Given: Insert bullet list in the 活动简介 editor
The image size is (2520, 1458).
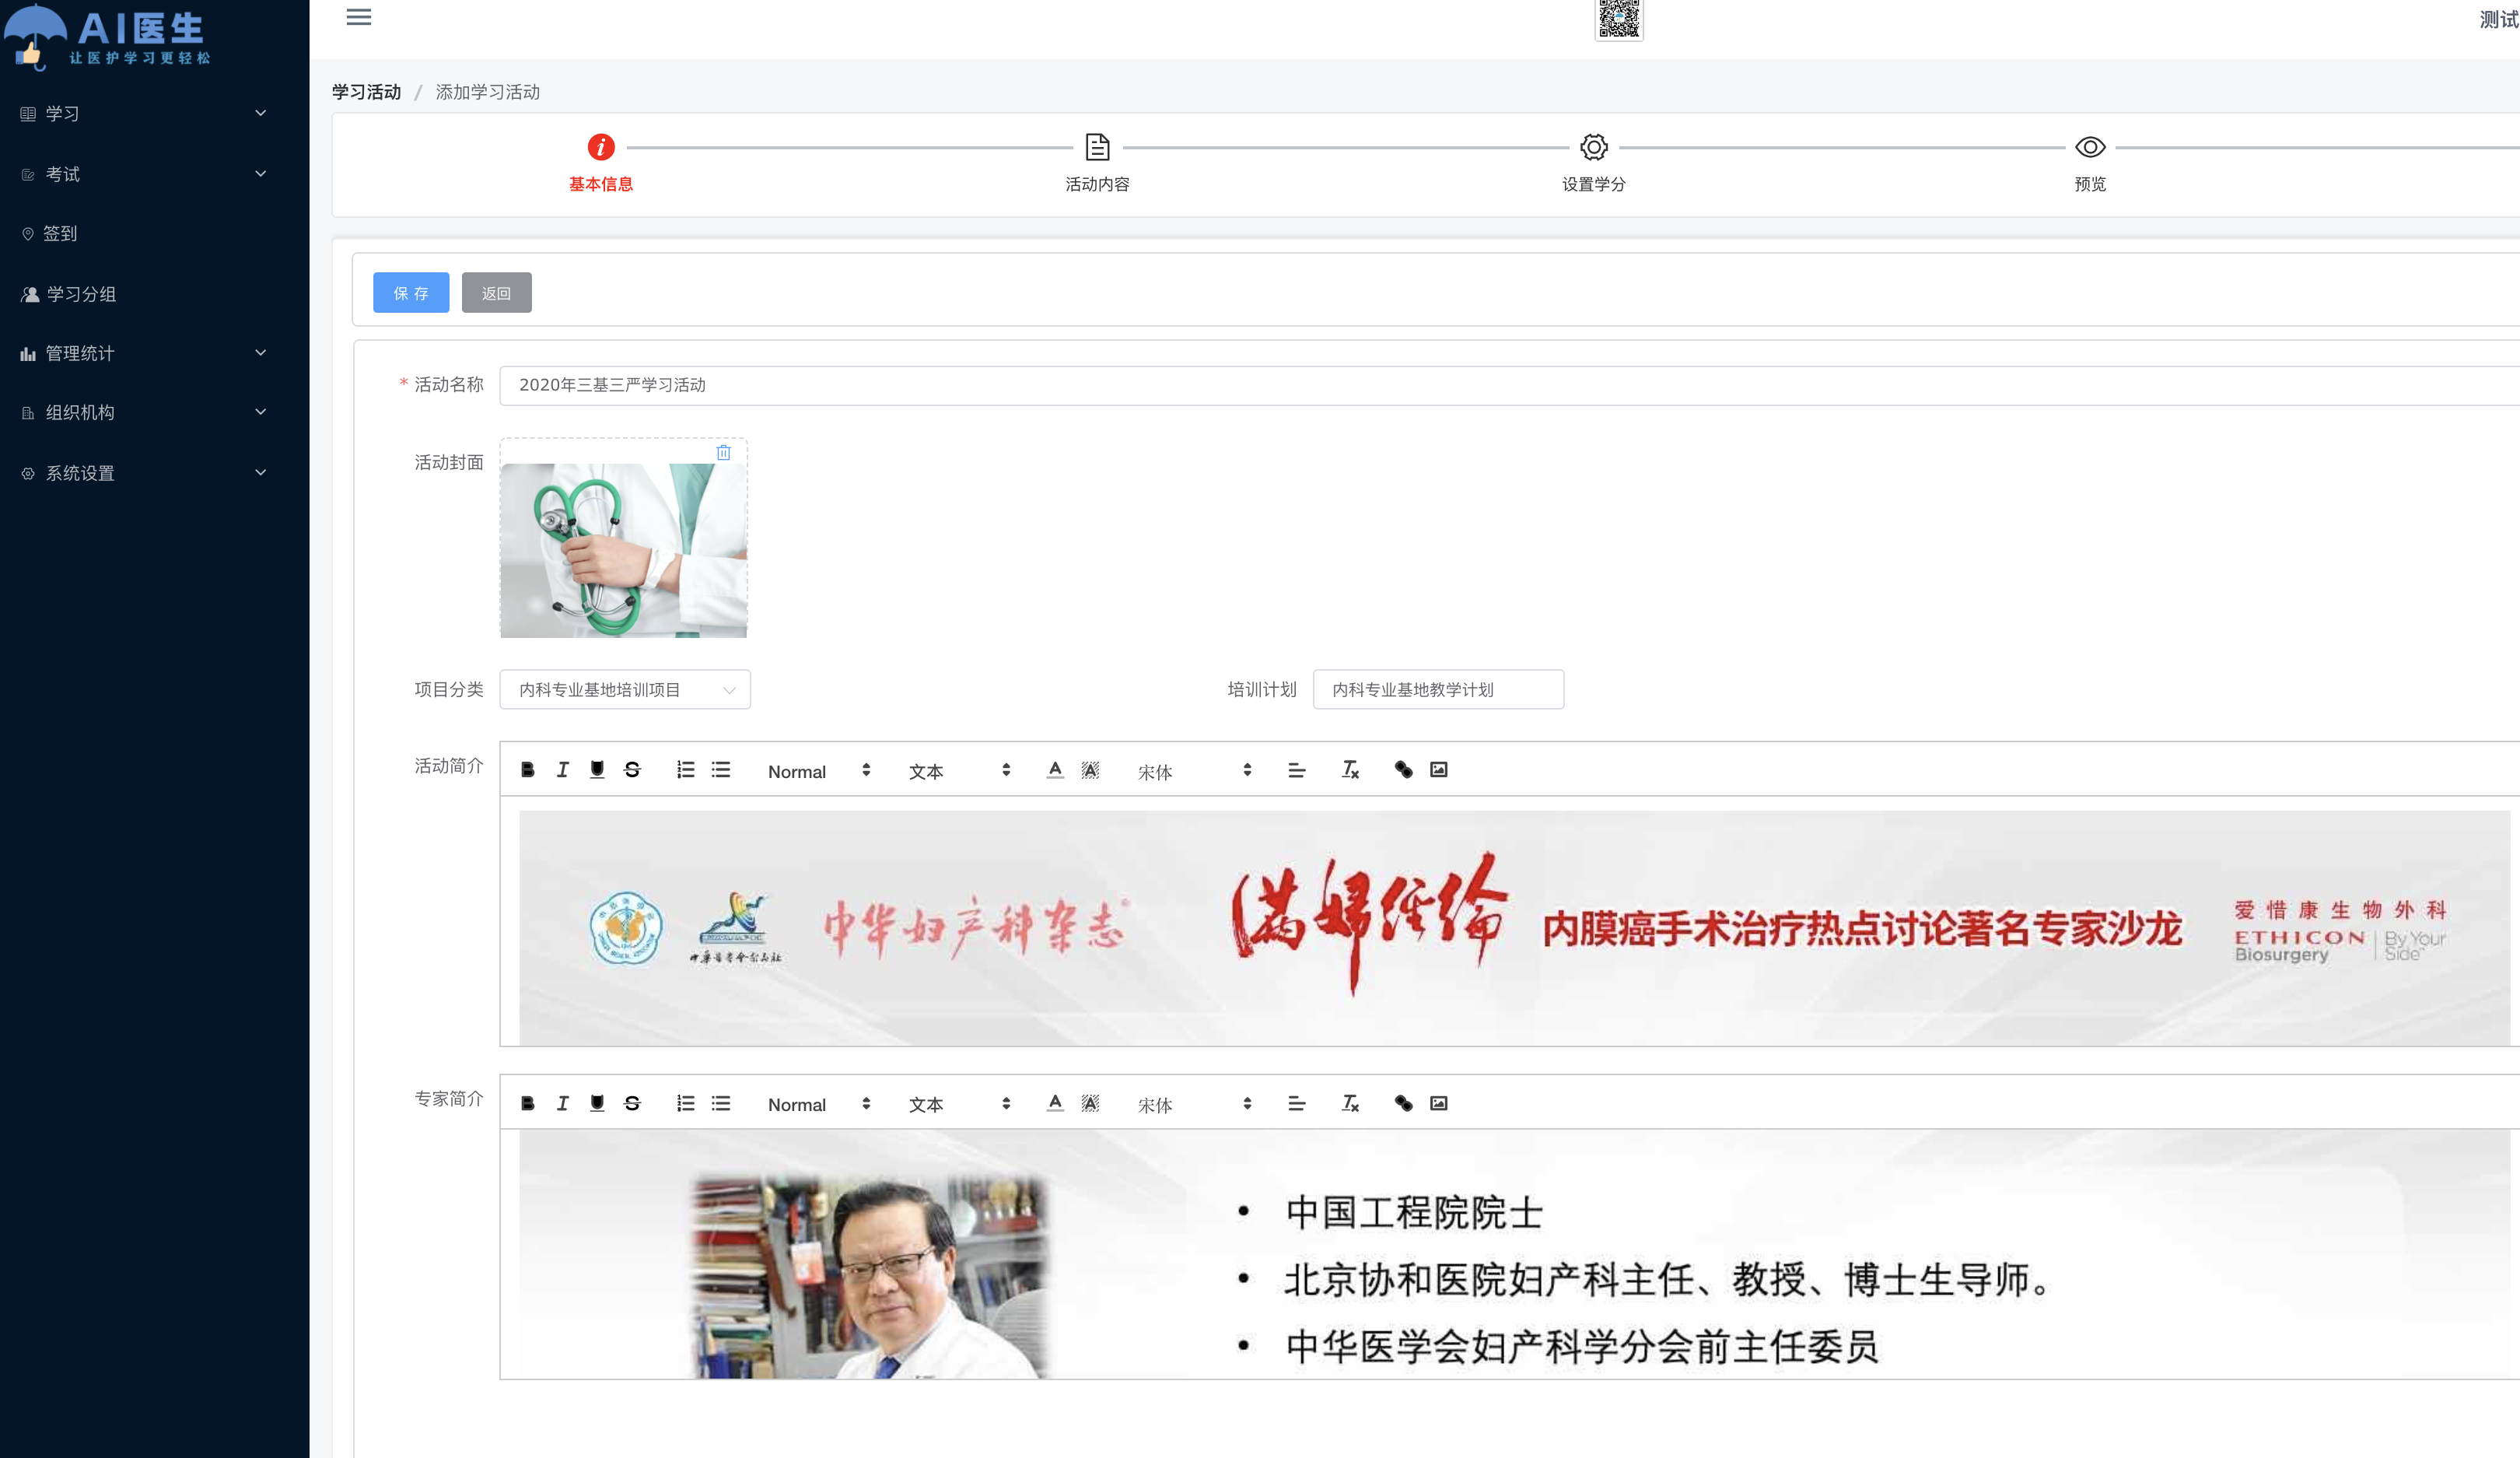Looking at the screenshot, I should (x=721, y=770).
